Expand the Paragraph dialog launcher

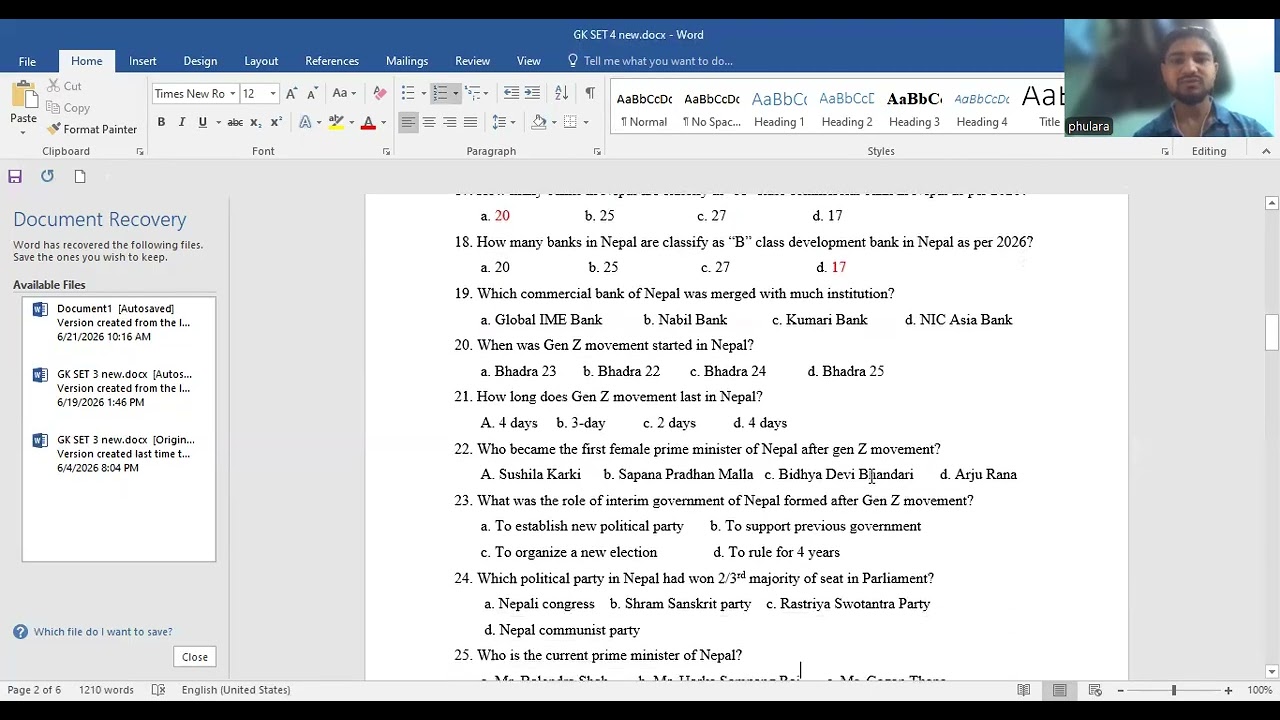coord(597,152)
